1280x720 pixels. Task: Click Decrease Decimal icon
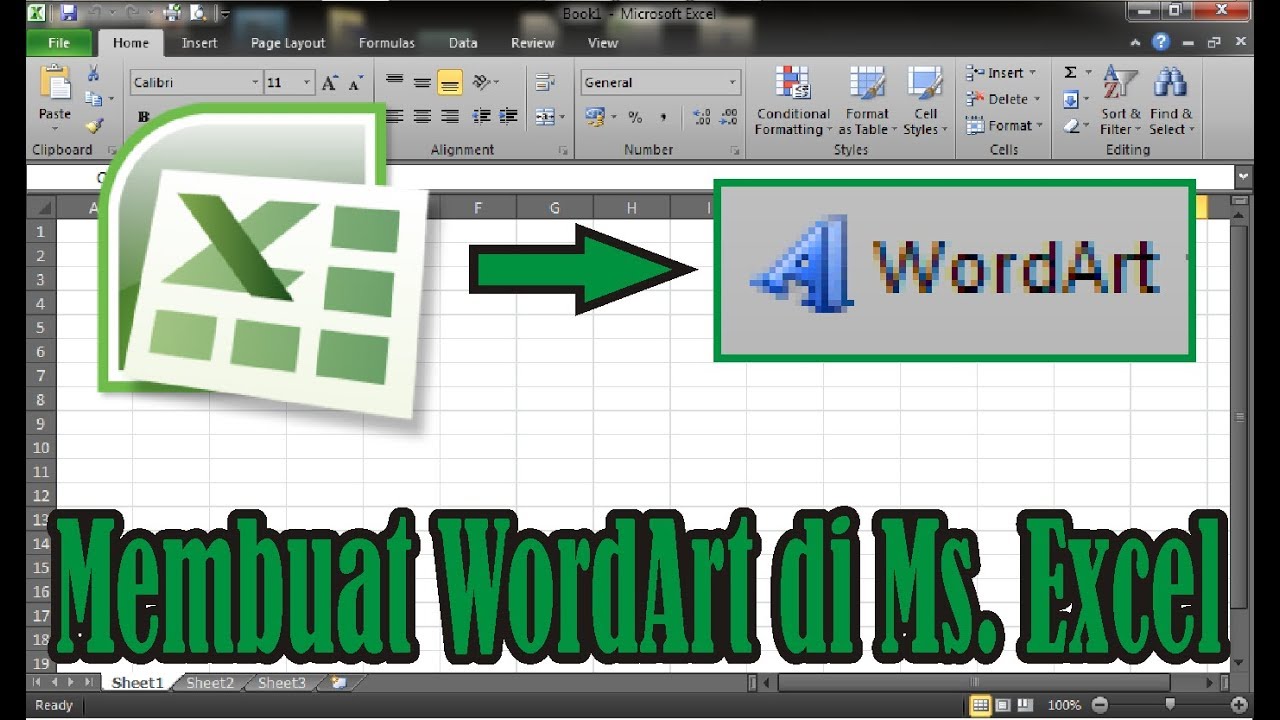click(x=729, y=117)
